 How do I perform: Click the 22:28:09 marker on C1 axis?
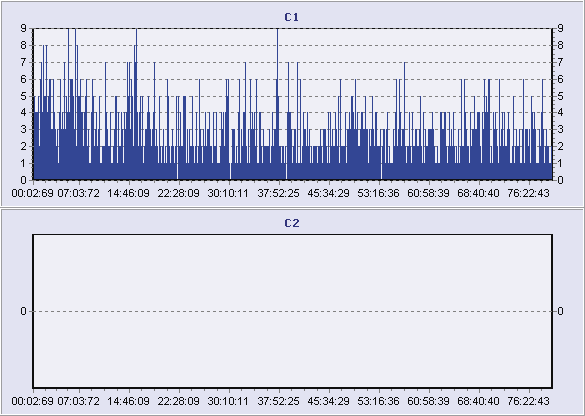tap(178, 193)
